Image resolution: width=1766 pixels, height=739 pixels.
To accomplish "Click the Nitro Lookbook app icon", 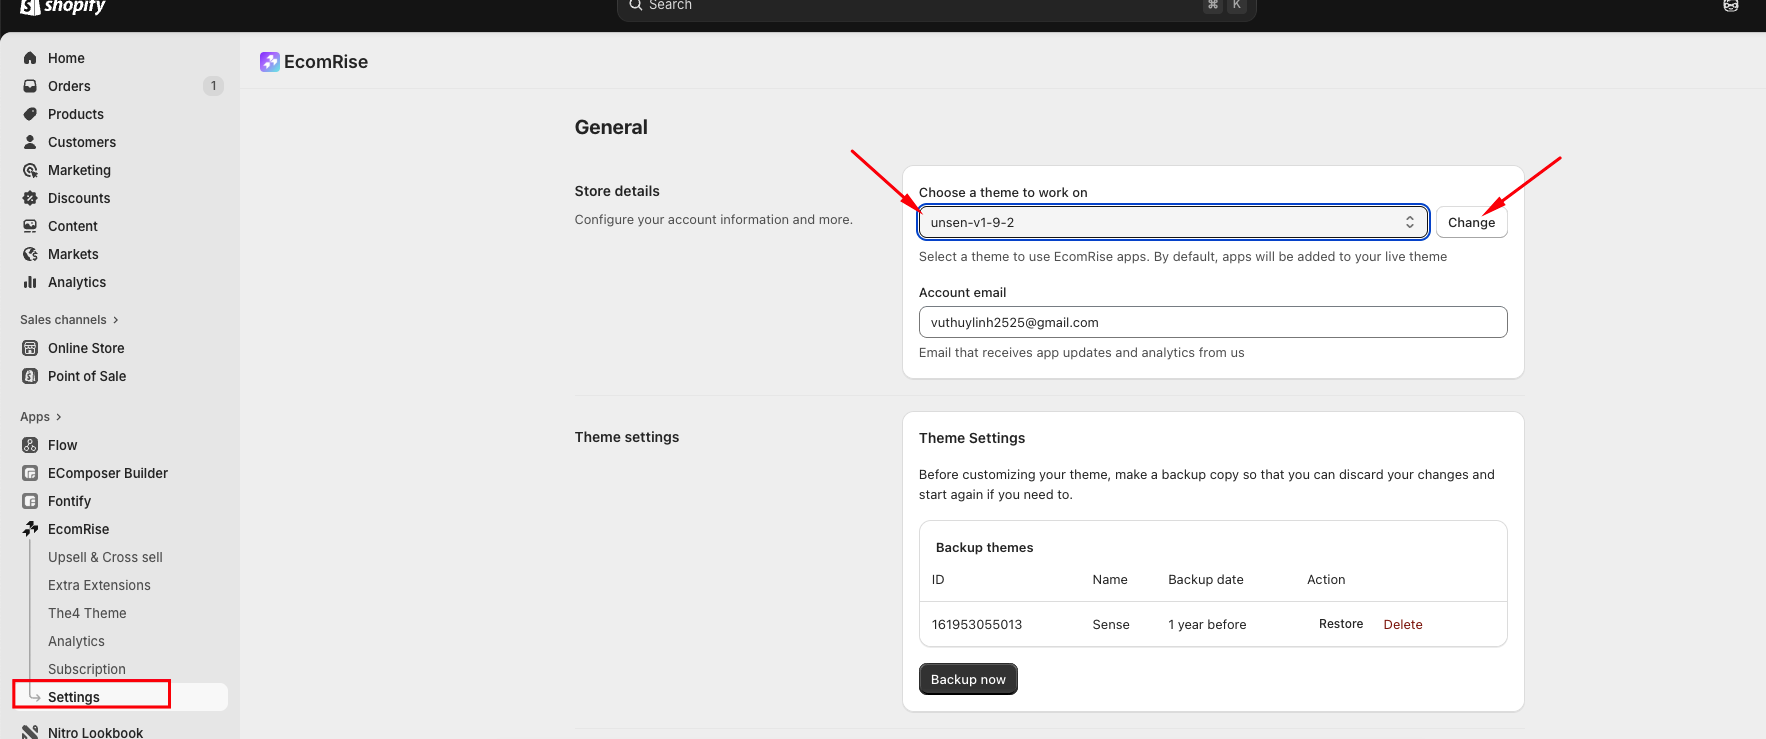I will click(30, 732).
